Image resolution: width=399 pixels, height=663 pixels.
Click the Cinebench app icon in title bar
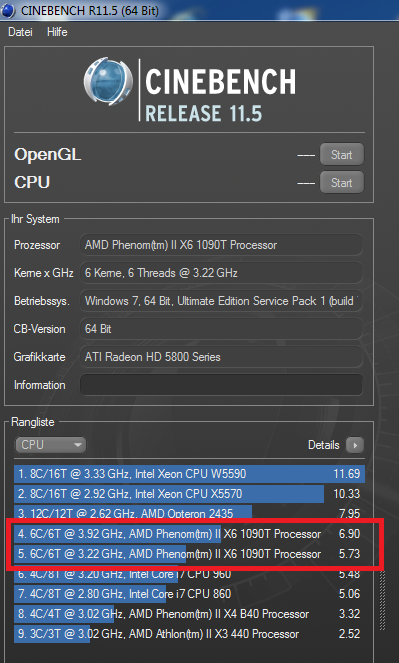click(8, 11)
